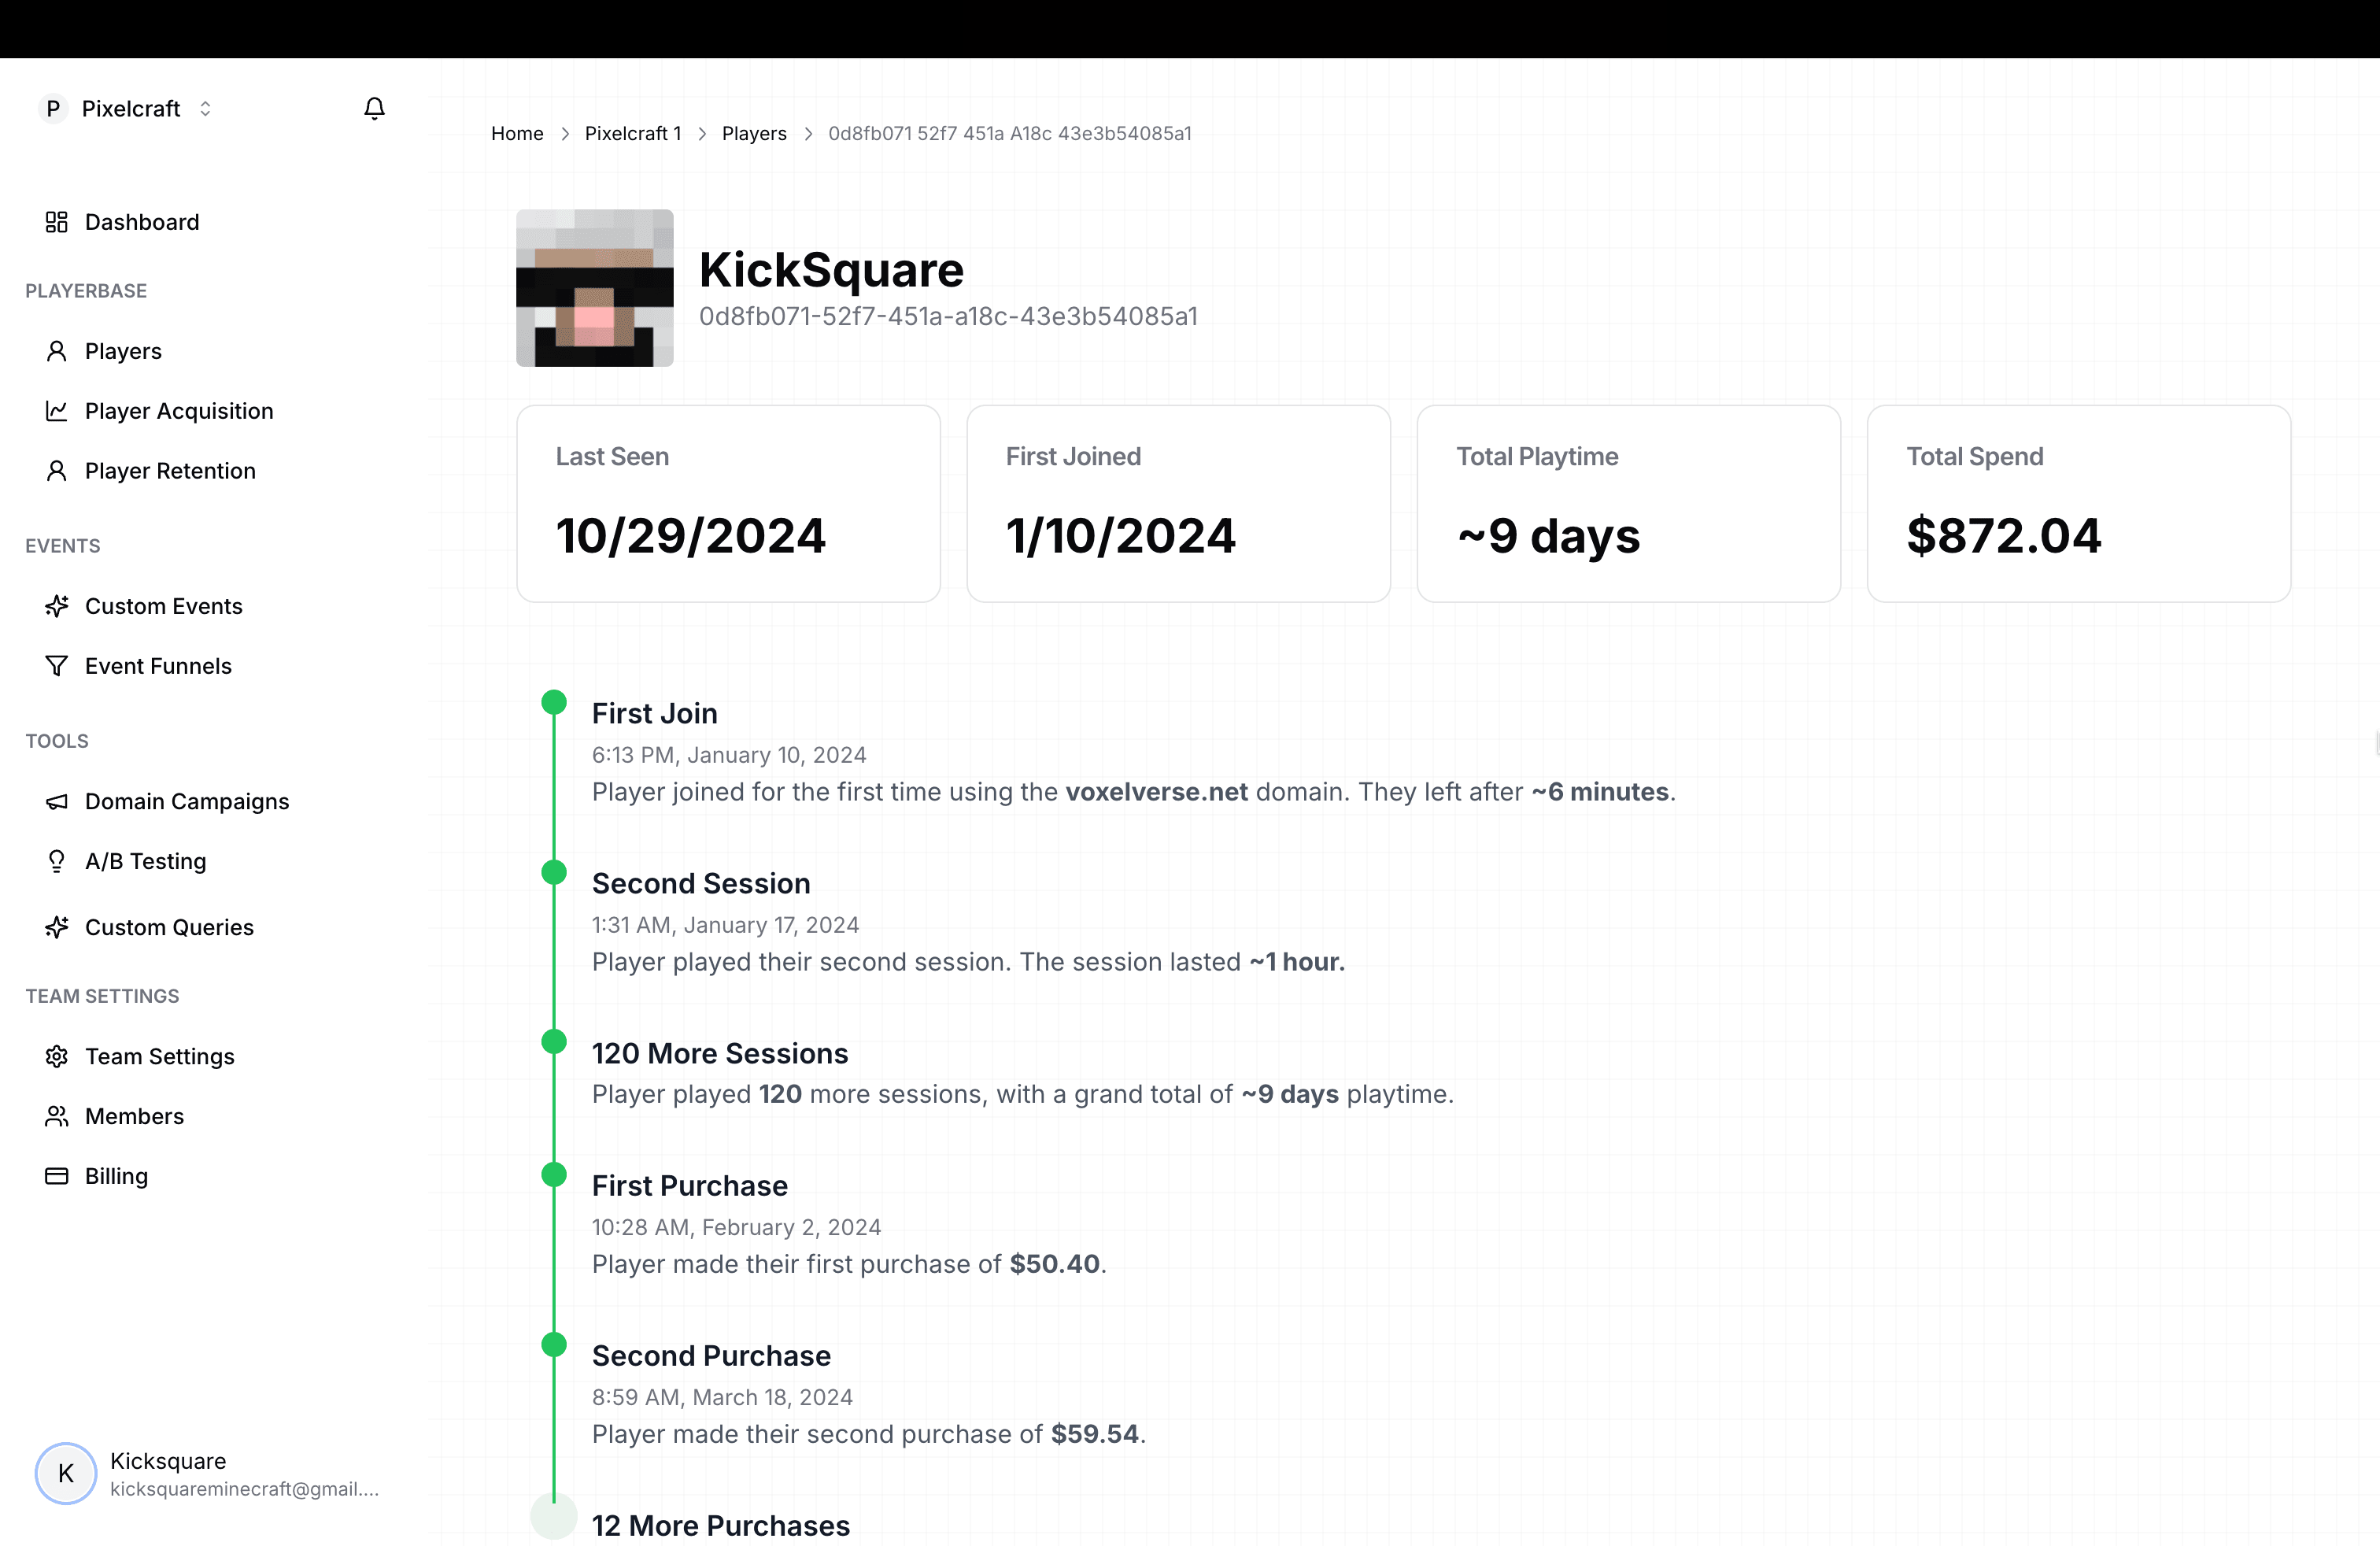The height and width of the screenshot is (1546, 2380).
Task: Select Members in team settings
Action: (134, 1116)
